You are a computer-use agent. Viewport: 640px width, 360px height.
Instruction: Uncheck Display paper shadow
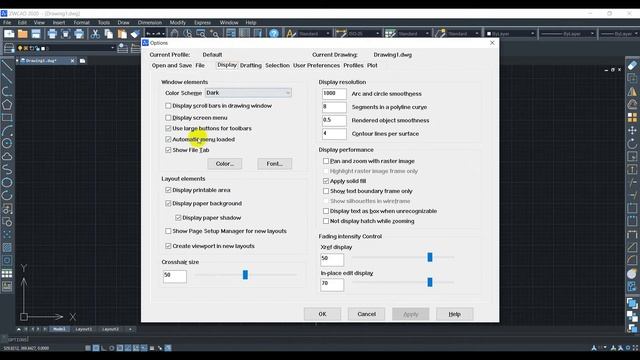[x=178, y=218]
